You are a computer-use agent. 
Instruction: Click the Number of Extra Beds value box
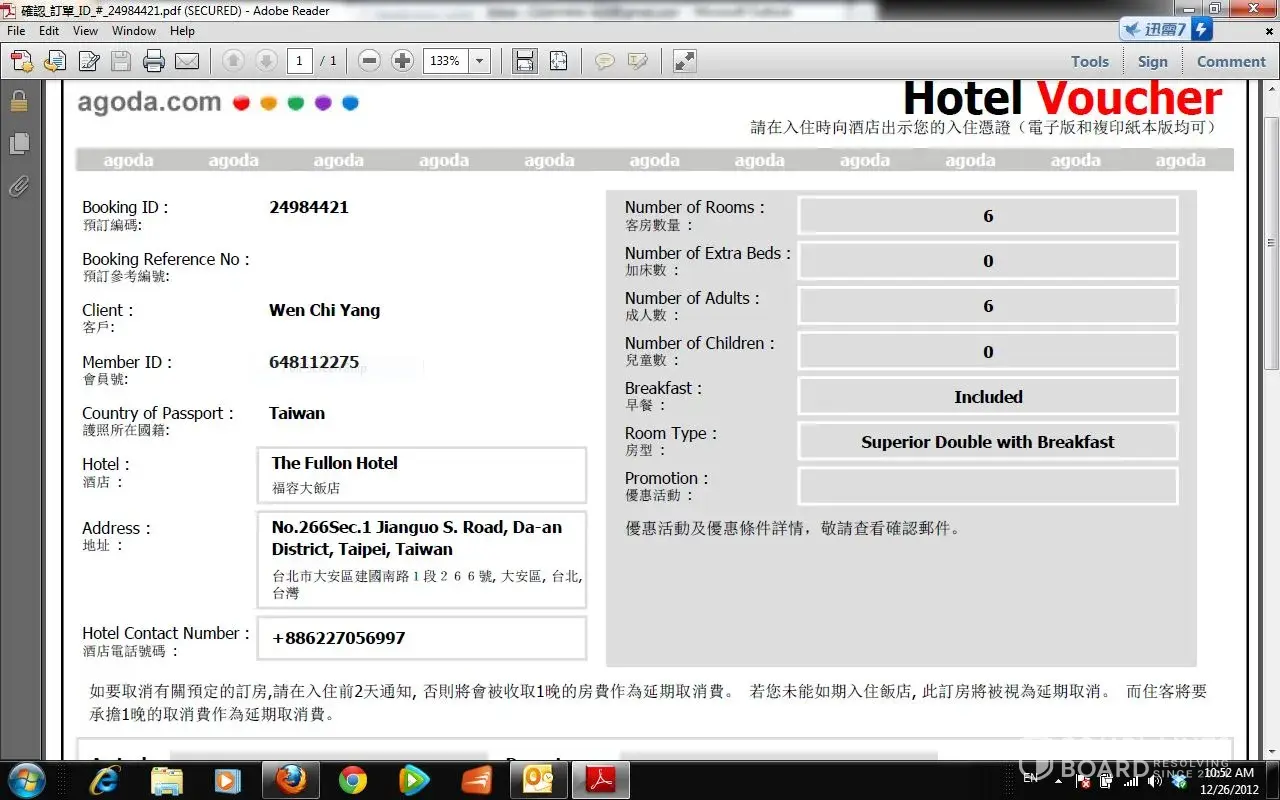click(988, 261)
